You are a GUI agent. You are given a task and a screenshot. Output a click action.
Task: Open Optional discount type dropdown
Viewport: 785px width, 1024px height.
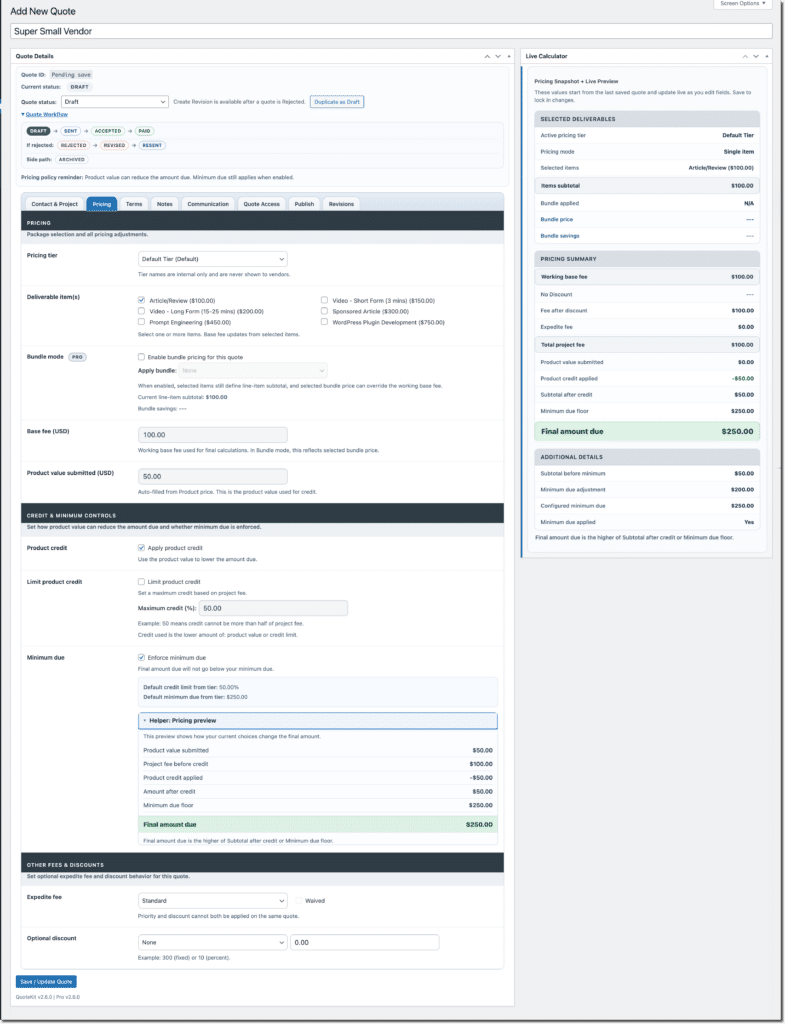tap(212, 942)
